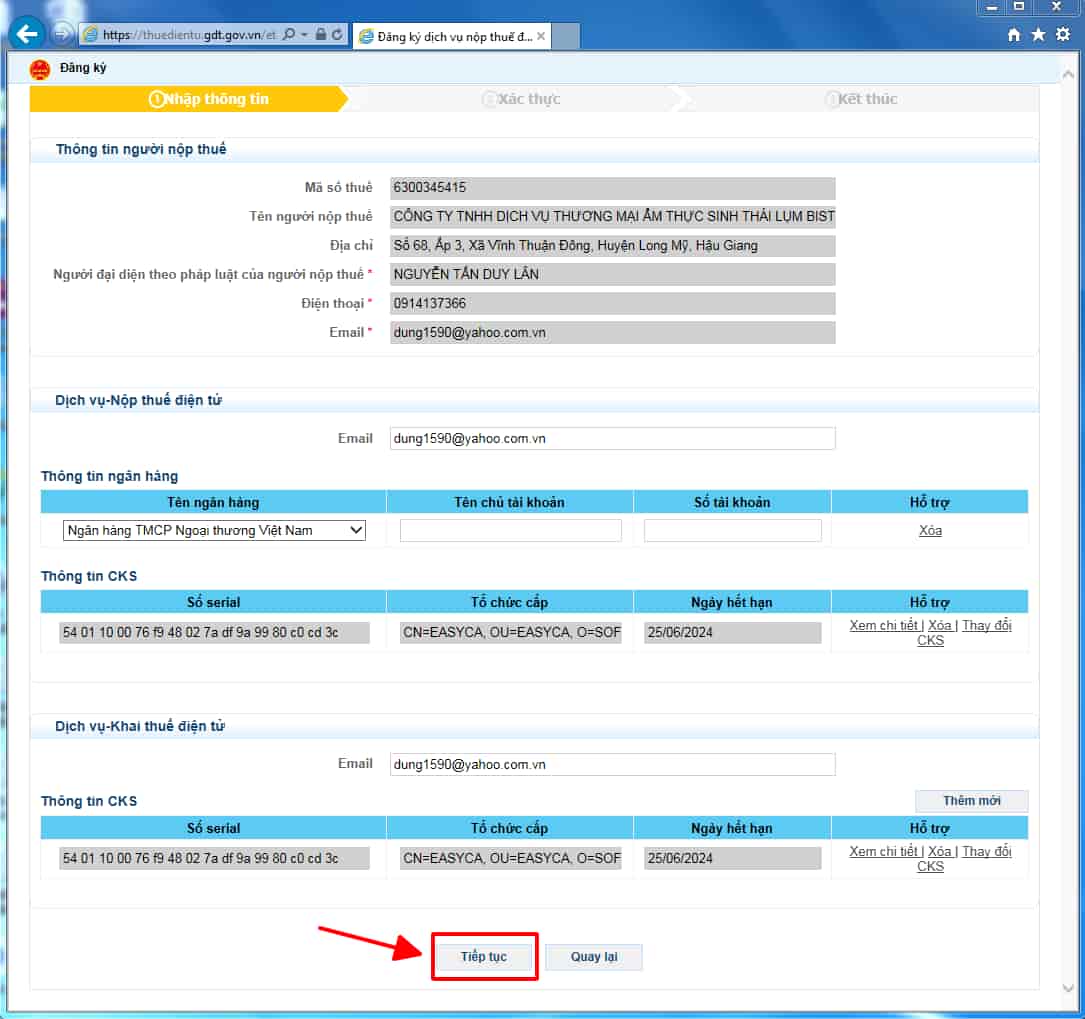Open Favorites with the star icon
Viewport: 1085px width, 1019px height.
[x=1038, y=34]
